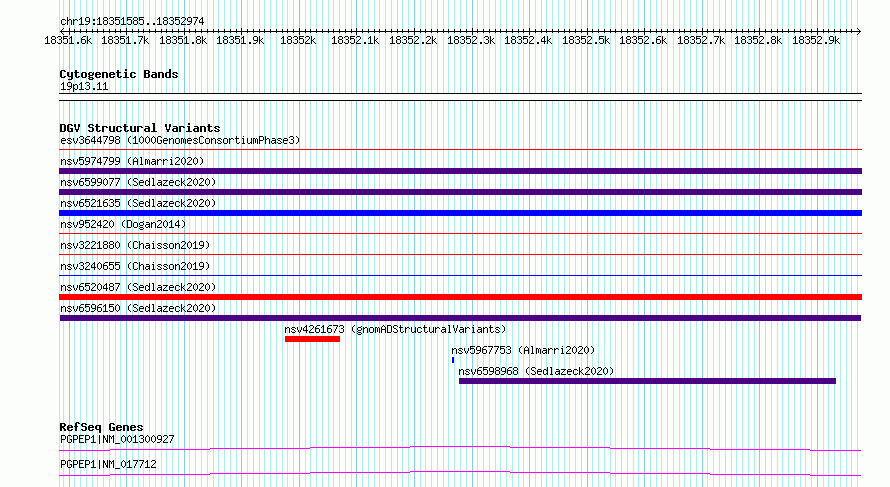Click the thick red bar for nsv6520487

click(x=460, y=297)
